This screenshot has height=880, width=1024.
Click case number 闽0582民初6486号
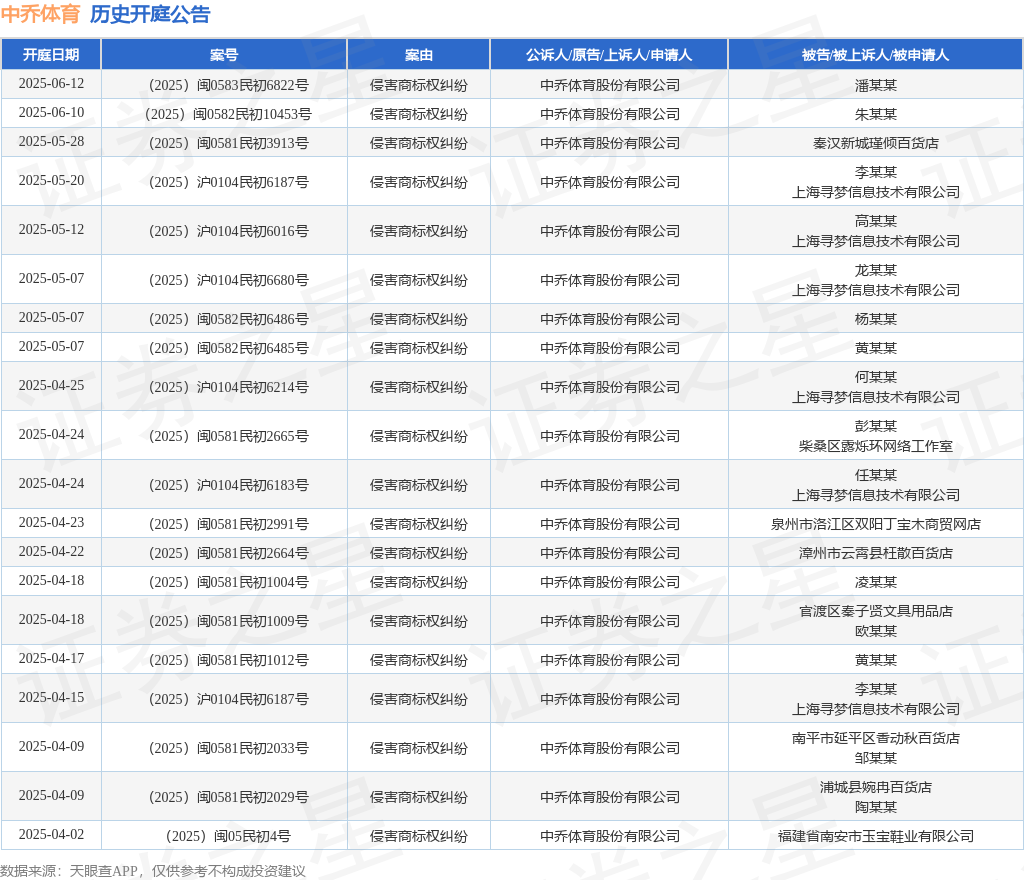[x=229, y=319]
